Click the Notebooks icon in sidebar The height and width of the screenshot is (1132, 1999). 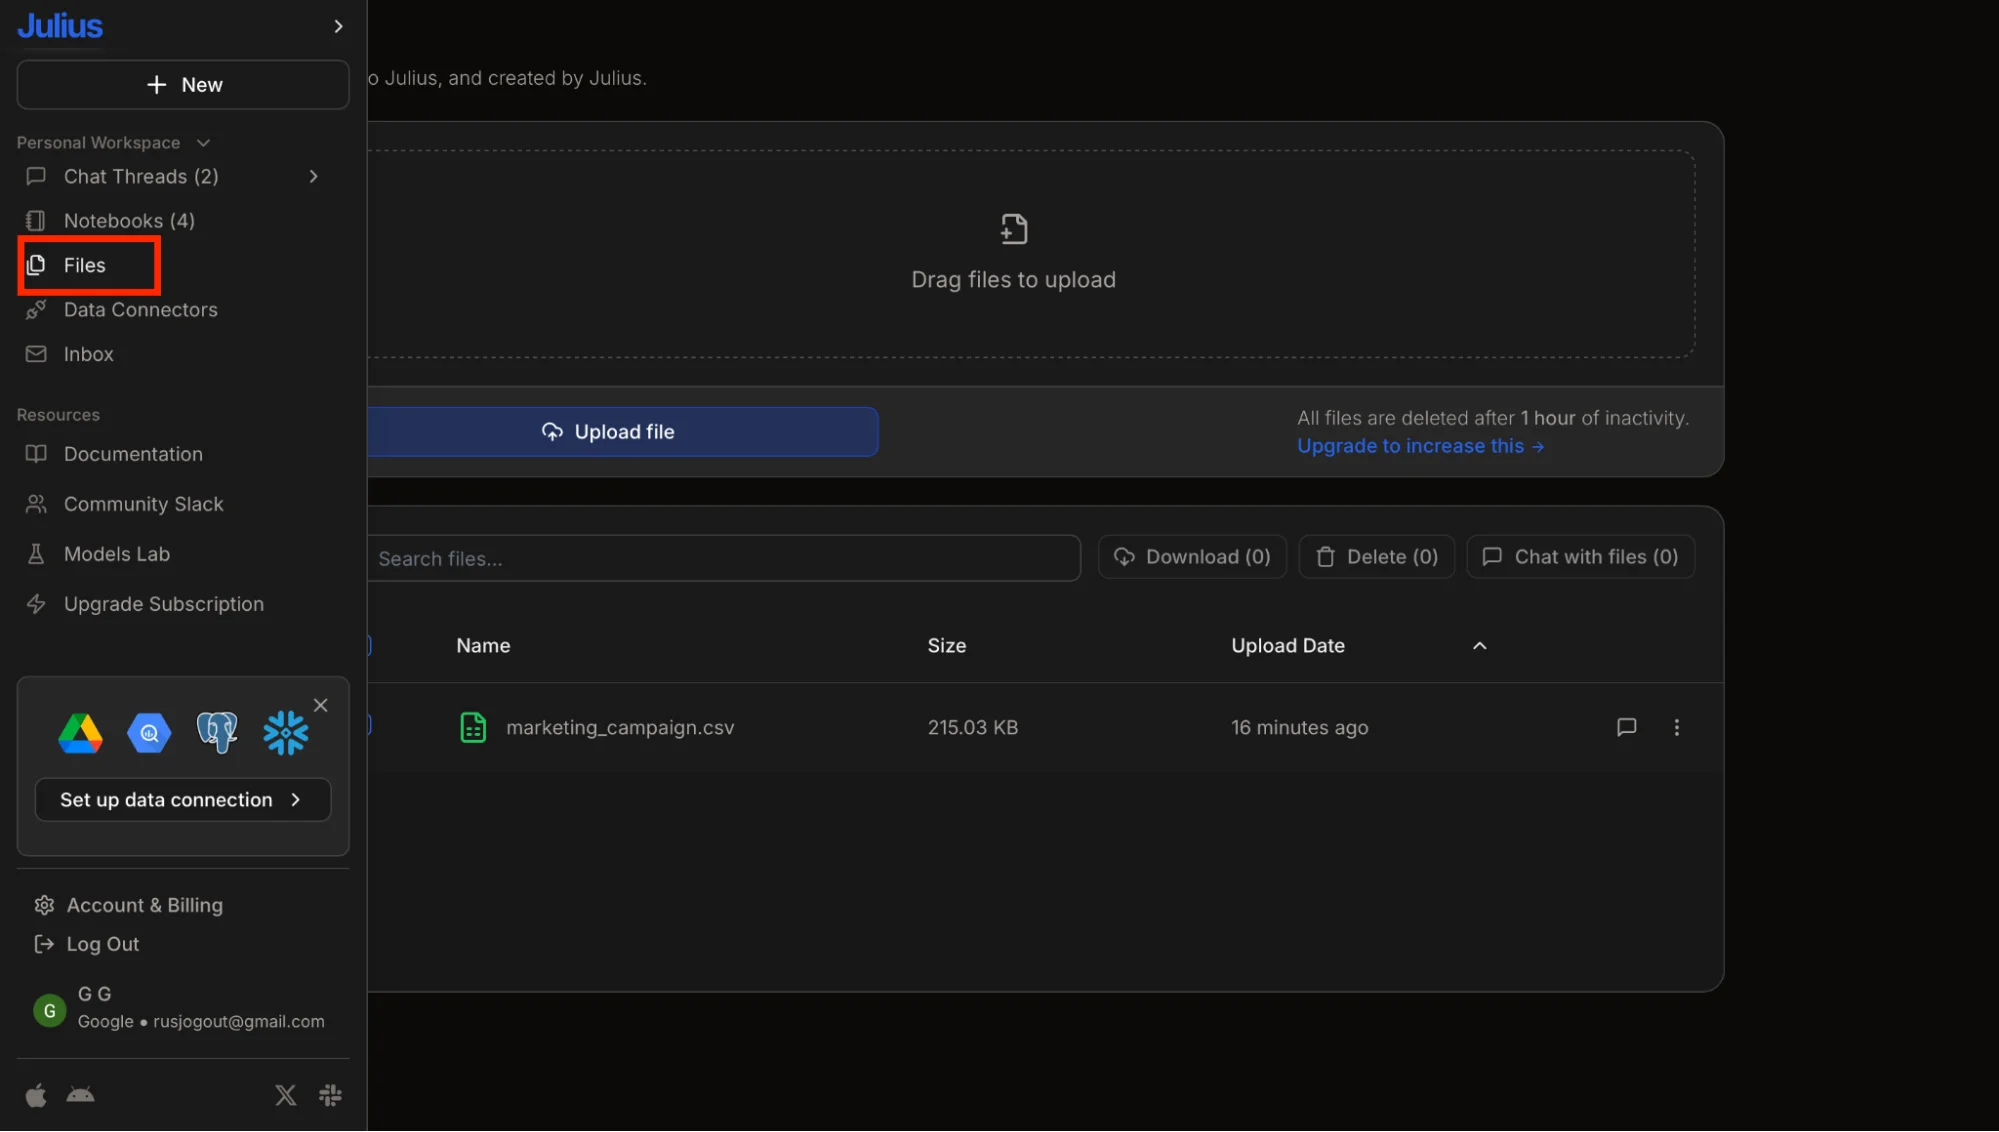36,221
